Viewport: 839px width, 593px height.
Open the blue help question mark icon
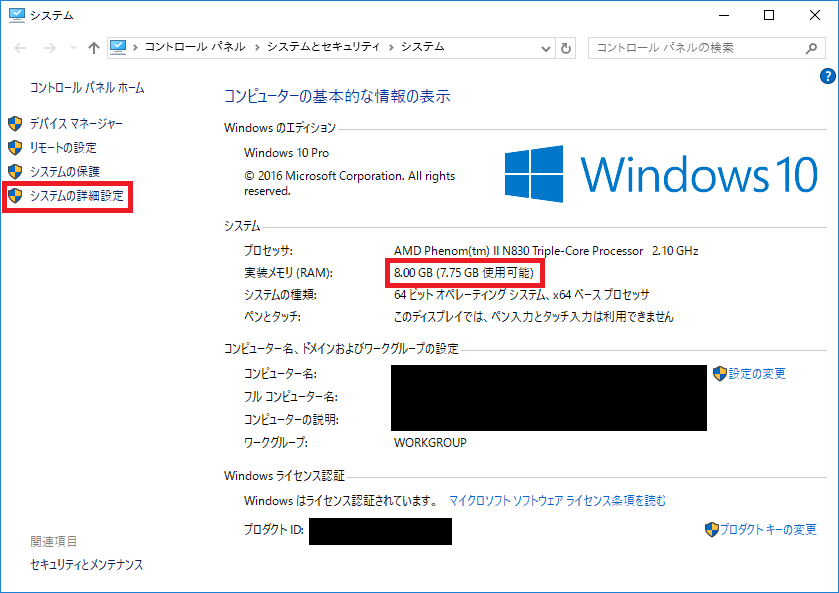click(x=827, y=76)
